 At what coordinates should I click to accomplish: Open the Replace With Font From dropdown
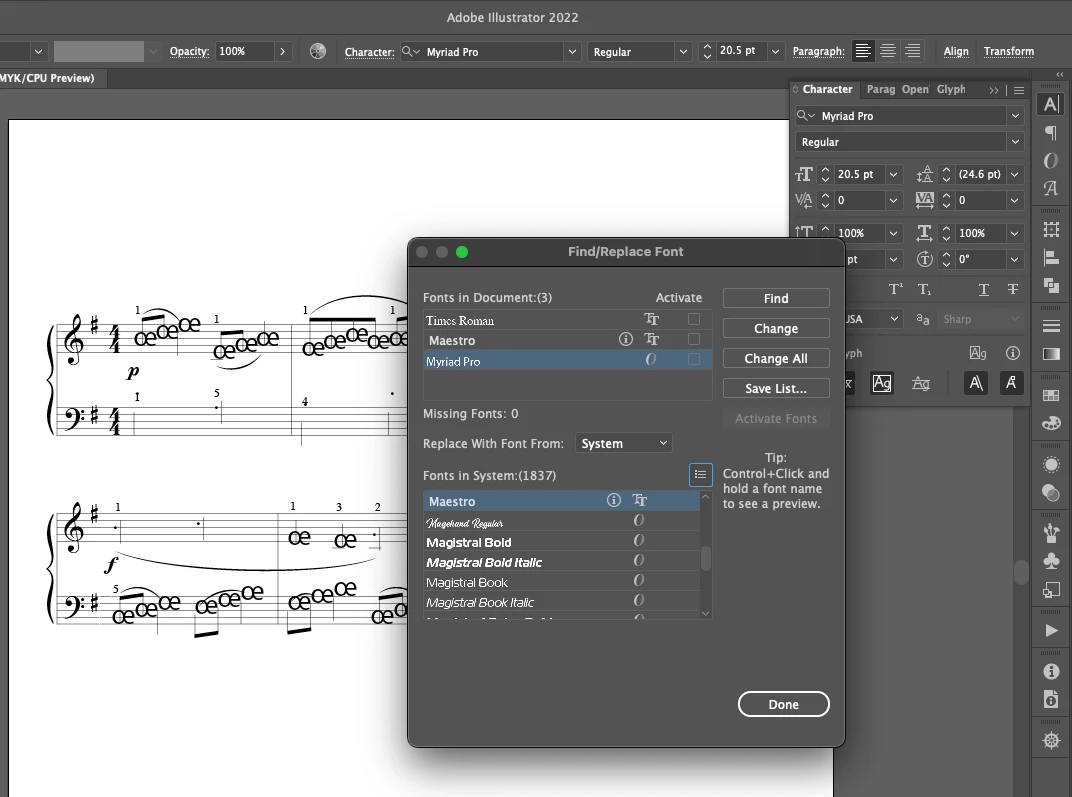(x=624, y=443)
